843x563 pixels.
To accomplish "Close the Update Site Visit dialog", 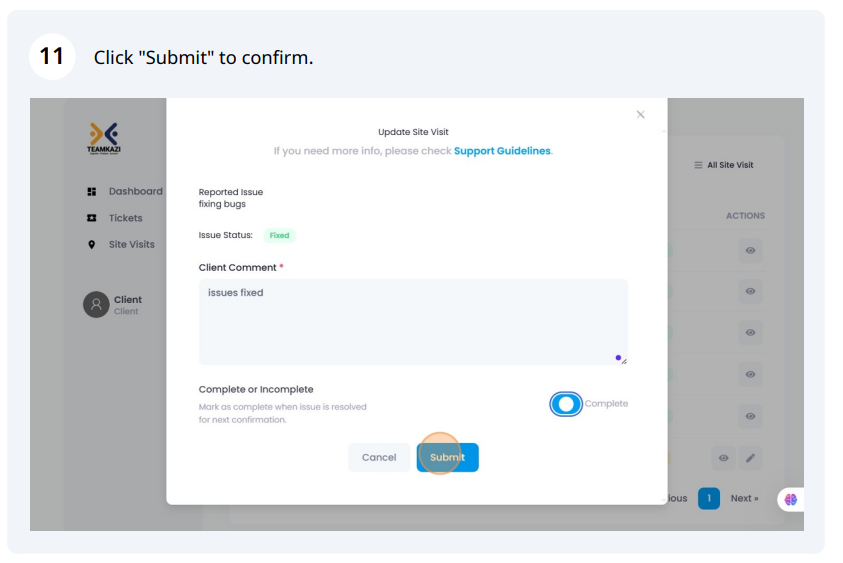I will point(640,115).
